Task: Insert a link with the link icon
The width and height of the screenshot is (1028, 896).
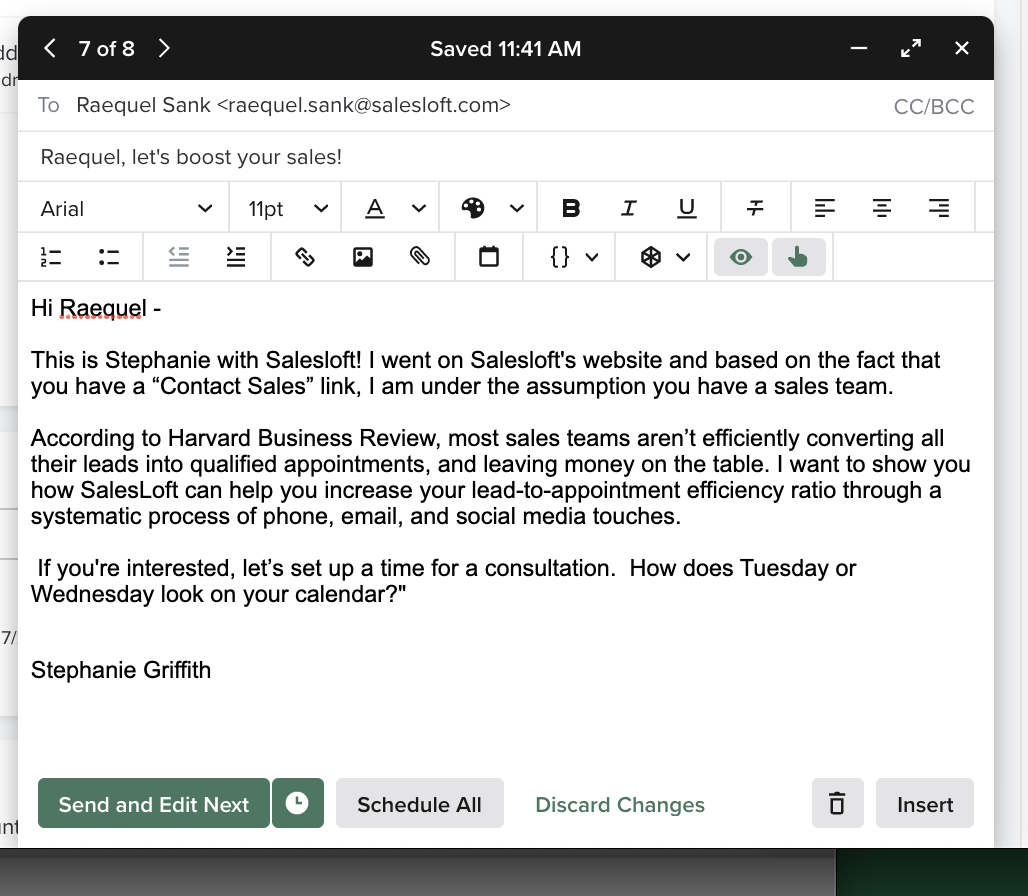Action: (305, 257)
